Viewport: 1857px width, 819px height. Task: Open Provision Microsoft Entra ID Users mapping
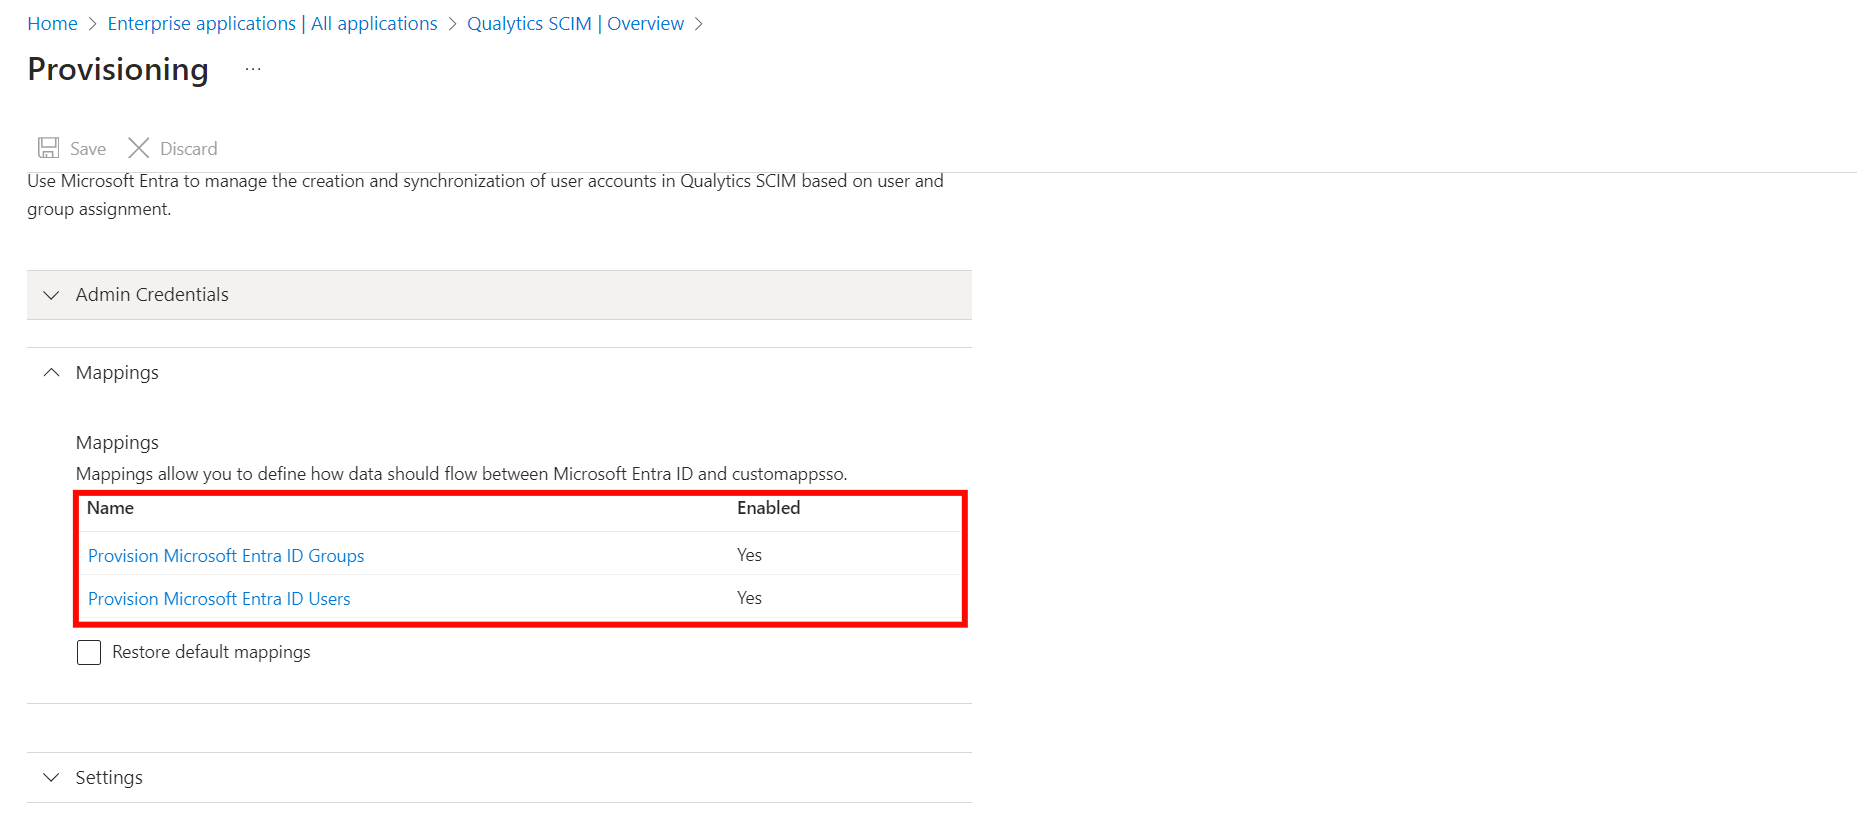coord(219,599)
